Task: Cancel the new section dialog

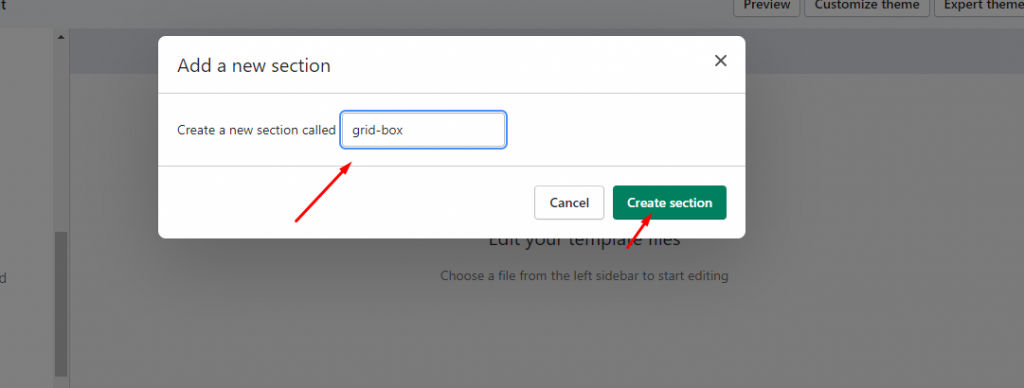Action: coord(569,202)
